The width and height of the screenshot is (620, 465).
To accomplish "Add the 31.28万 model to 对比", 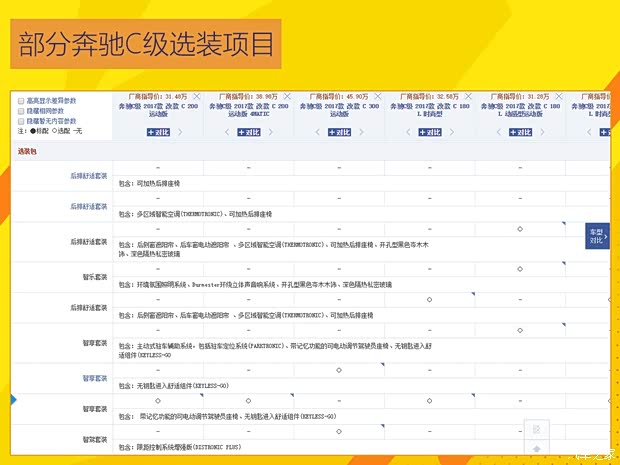I will pyautogui.click(x=520, y=132).
